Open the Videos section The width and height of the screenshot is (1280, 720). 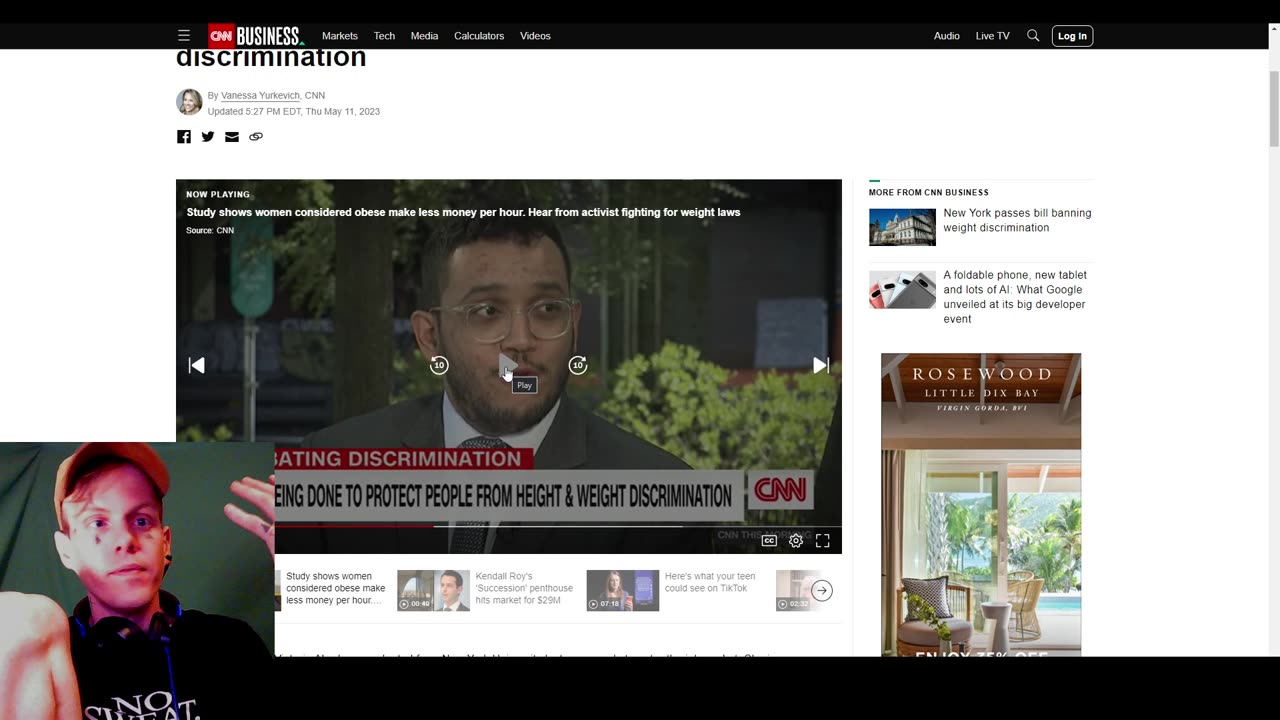pyautogui.click(x=535, y=36)
